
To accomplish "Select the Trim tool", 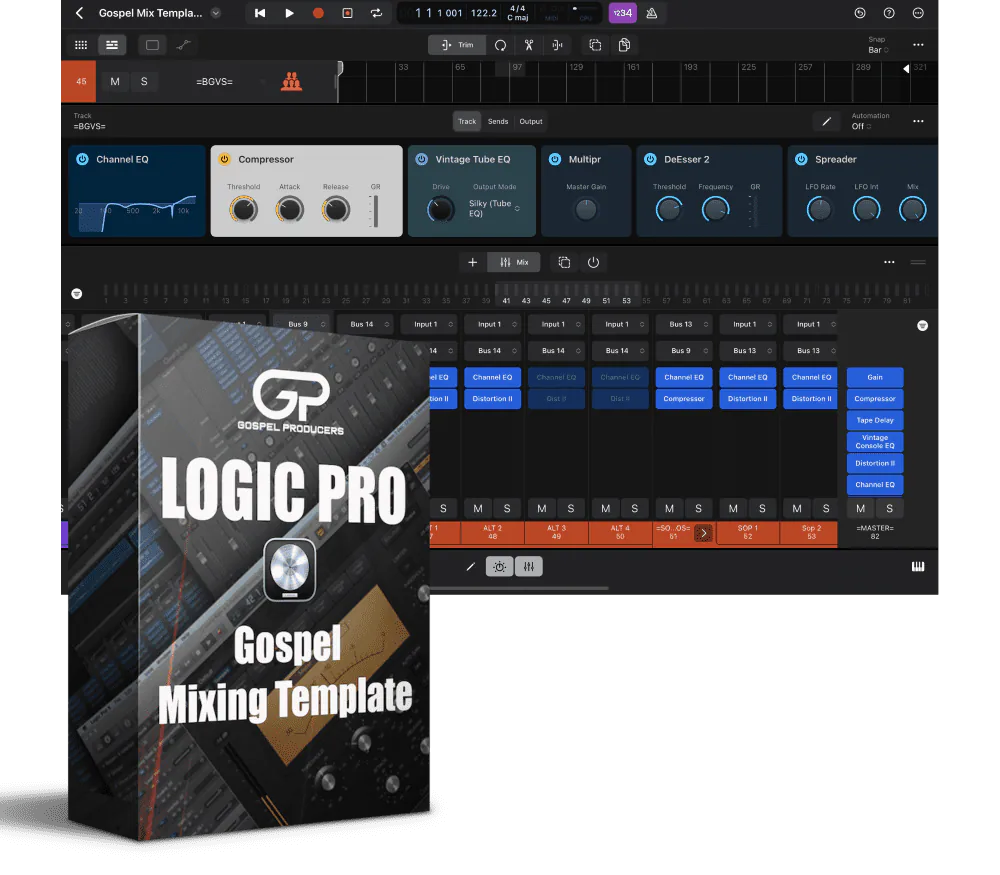I will coord(457,45).
